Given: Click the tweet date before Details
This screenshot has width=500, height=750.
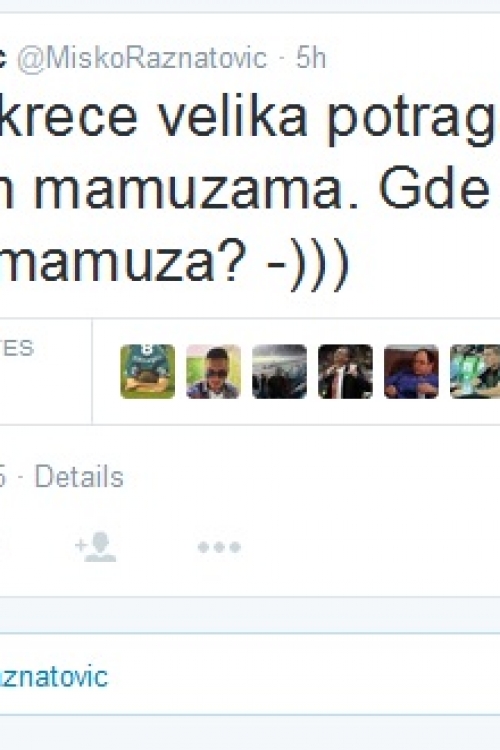Looking at the screenshot, I should pos(3,477).
